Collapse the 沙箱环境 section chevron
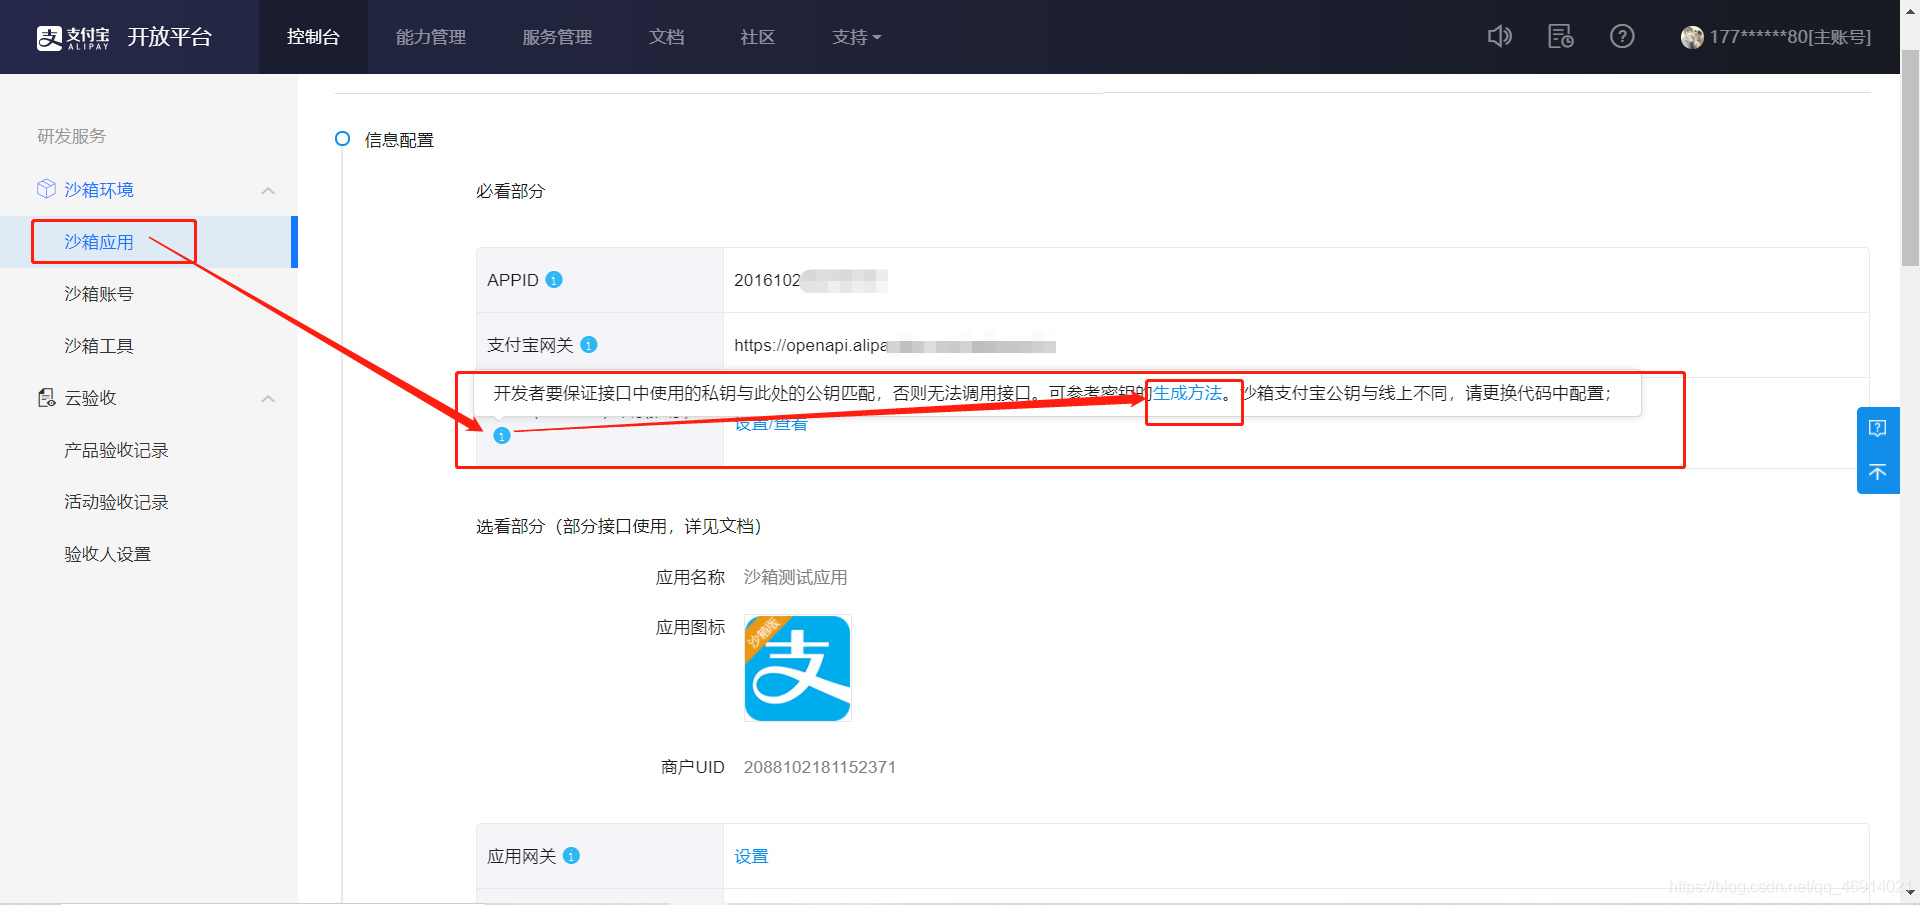This screenshot has width=1920, height=905. tap(268, 190)
